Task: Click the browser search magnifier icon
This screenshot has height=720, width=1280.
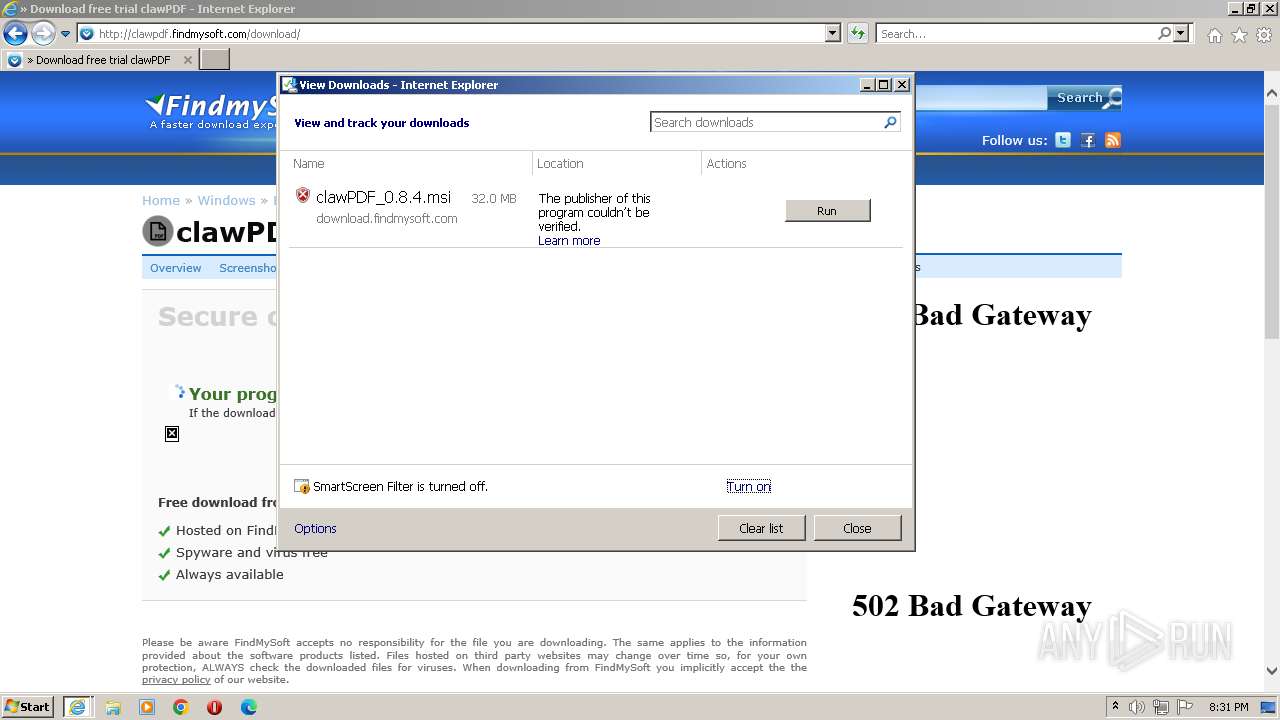Action: point(1164,33)
